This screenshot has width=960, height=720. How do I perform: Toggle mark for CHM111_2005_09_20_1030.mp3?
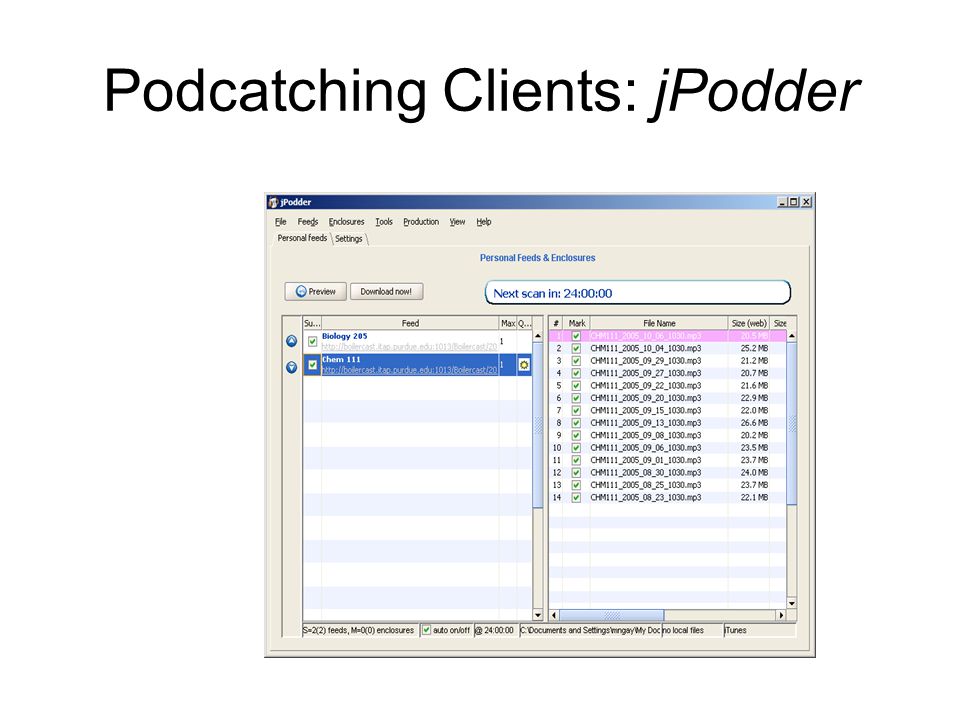pos(576,398)
